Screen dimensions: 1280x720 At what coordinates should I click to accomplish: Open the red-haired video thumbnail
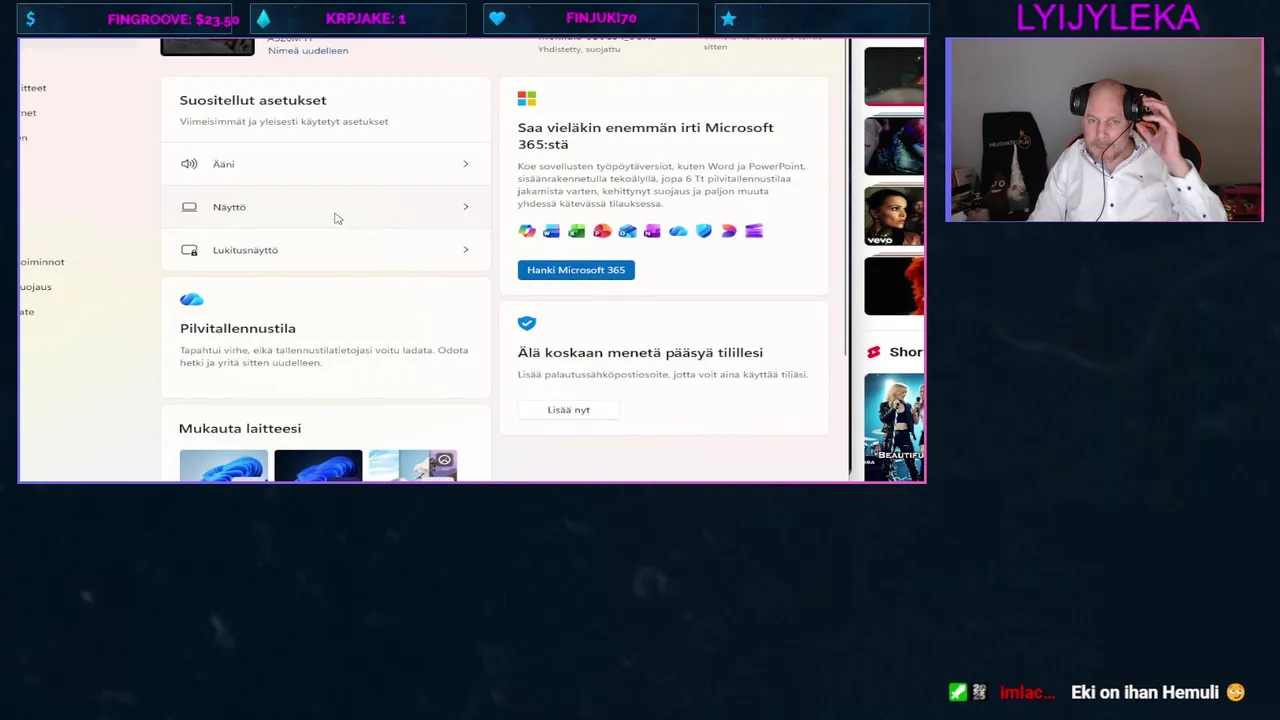894,286
